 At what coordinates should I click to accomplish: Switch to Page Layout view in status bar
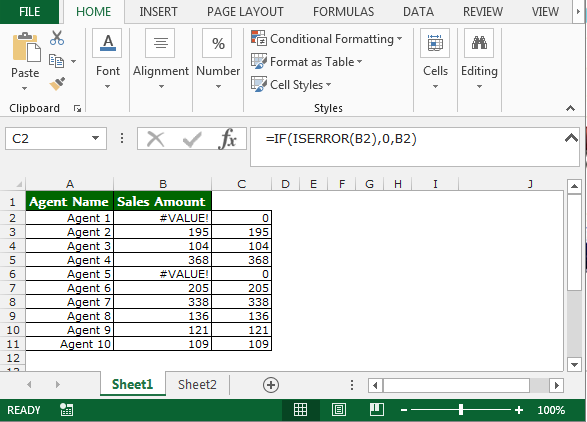coord(339,410)
